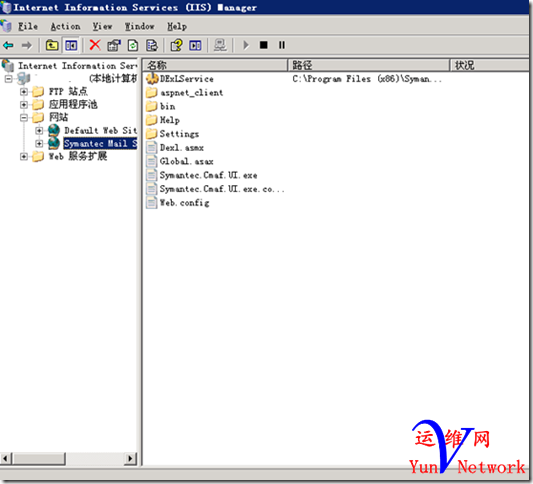The height and width of the screenshot is (484, 533).
Task: Click the DExLService gear icon
Action: [x=152, y=79]
